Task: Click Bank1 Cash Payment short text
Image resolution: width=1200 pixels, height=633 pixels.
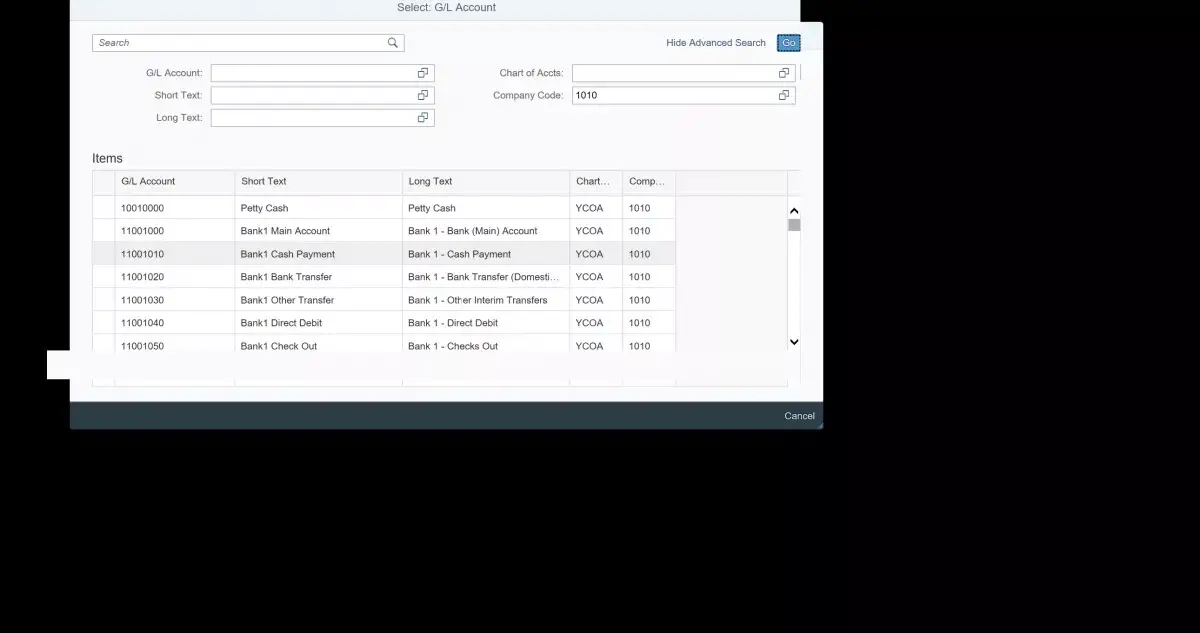Action: click(288, 254)
